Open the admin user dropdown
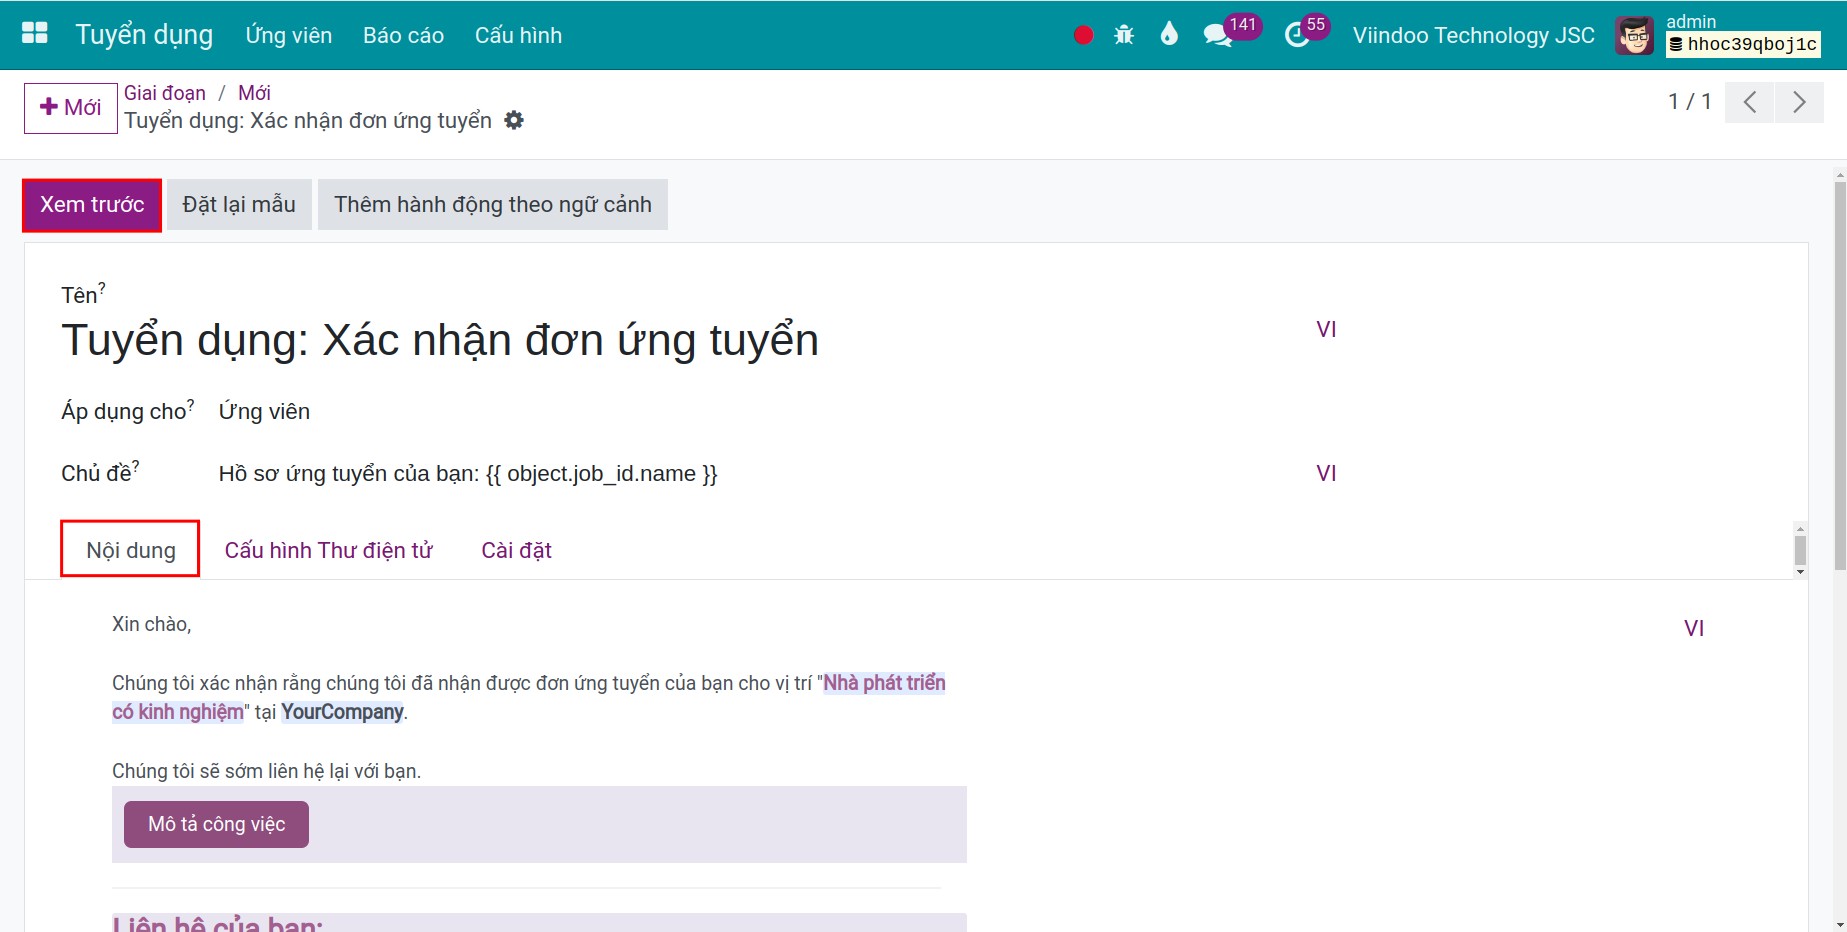The height and width of the screenshot is (932, 1847). (x=1690, y=21)
